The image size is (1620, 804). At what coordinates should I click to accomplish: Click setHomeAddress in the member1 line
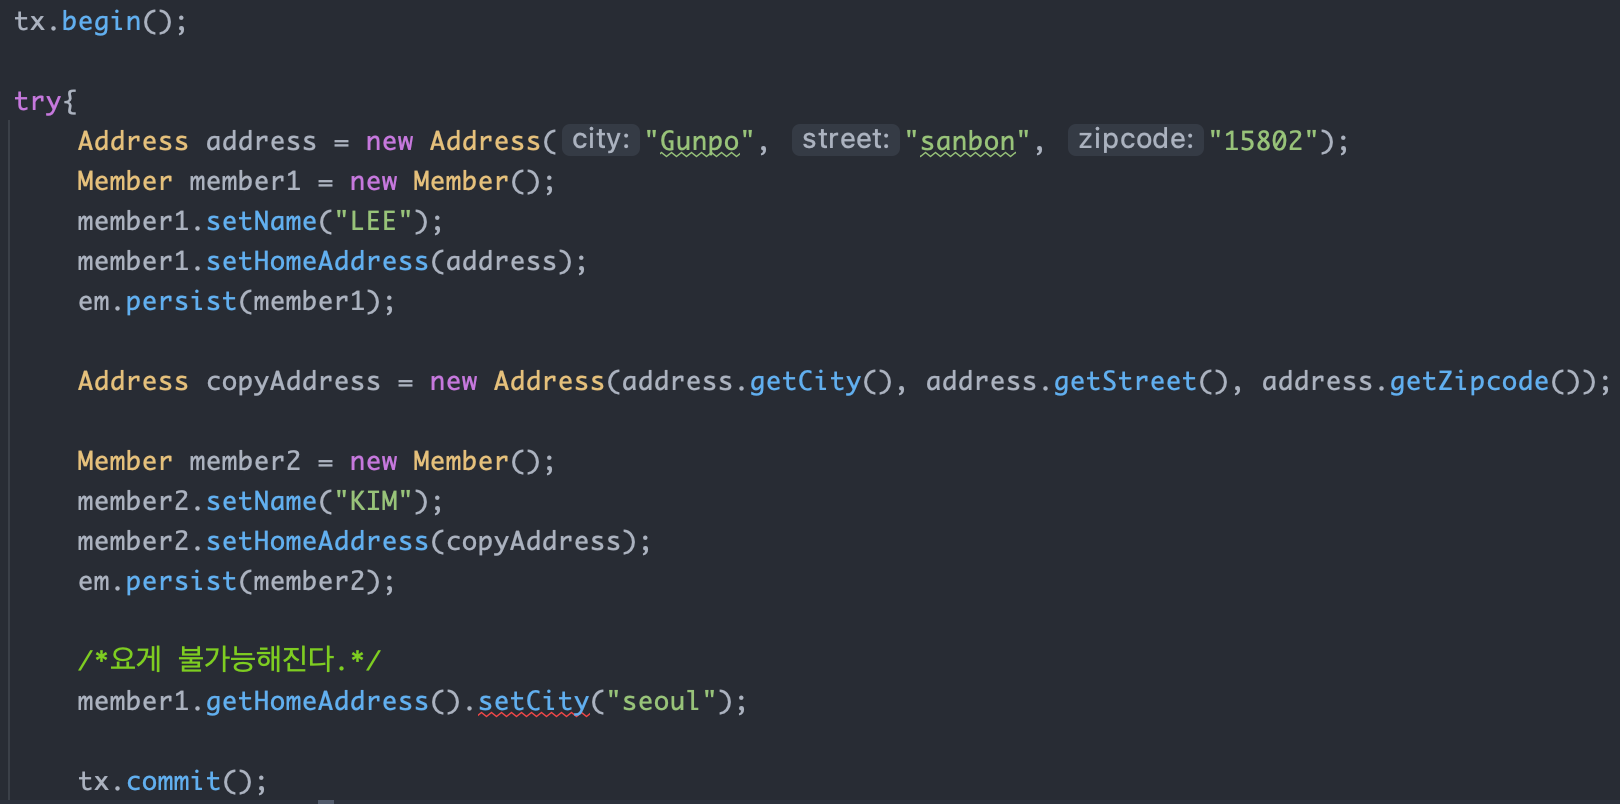pyautogui.click(x=317, y=261)
